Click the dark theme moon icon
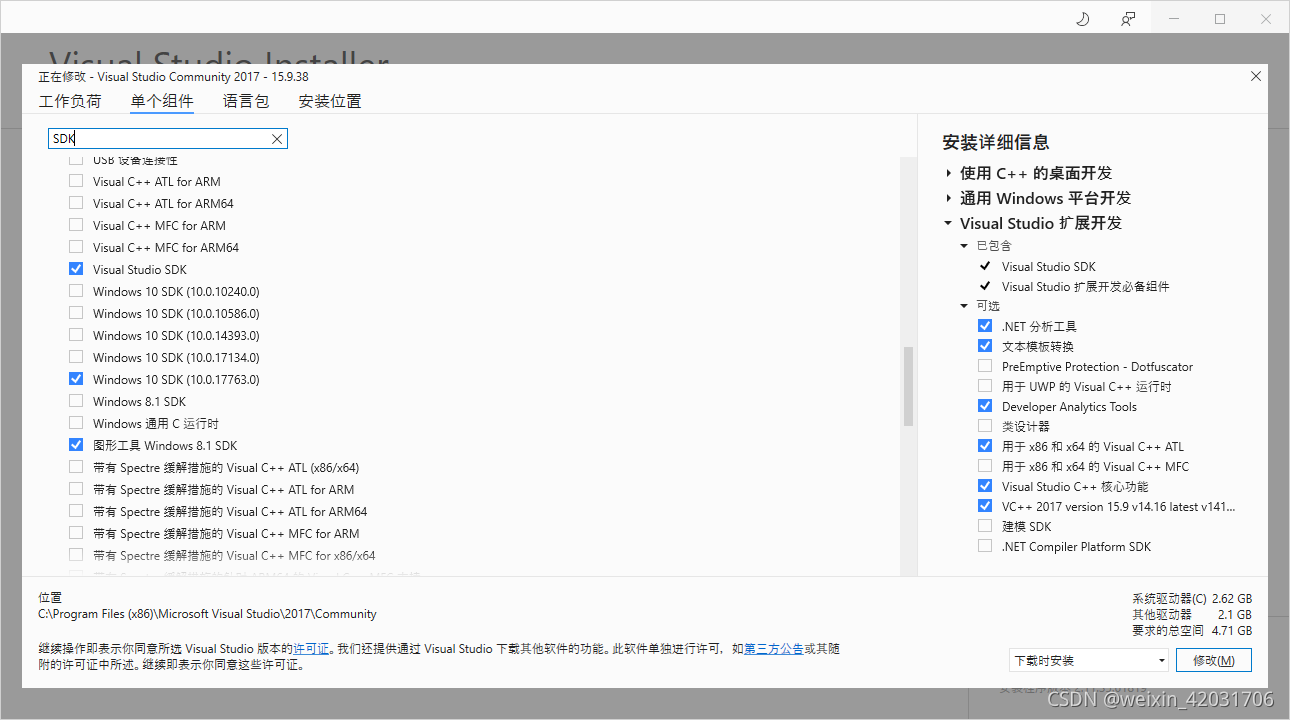1290x720 pixels. [x=1082, y=18]
